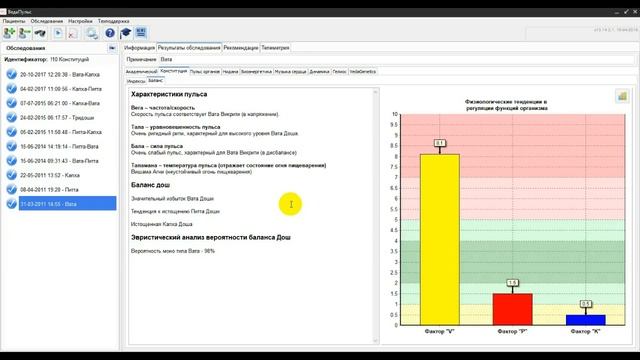Click the Баланс дош heading

(150, 185)
